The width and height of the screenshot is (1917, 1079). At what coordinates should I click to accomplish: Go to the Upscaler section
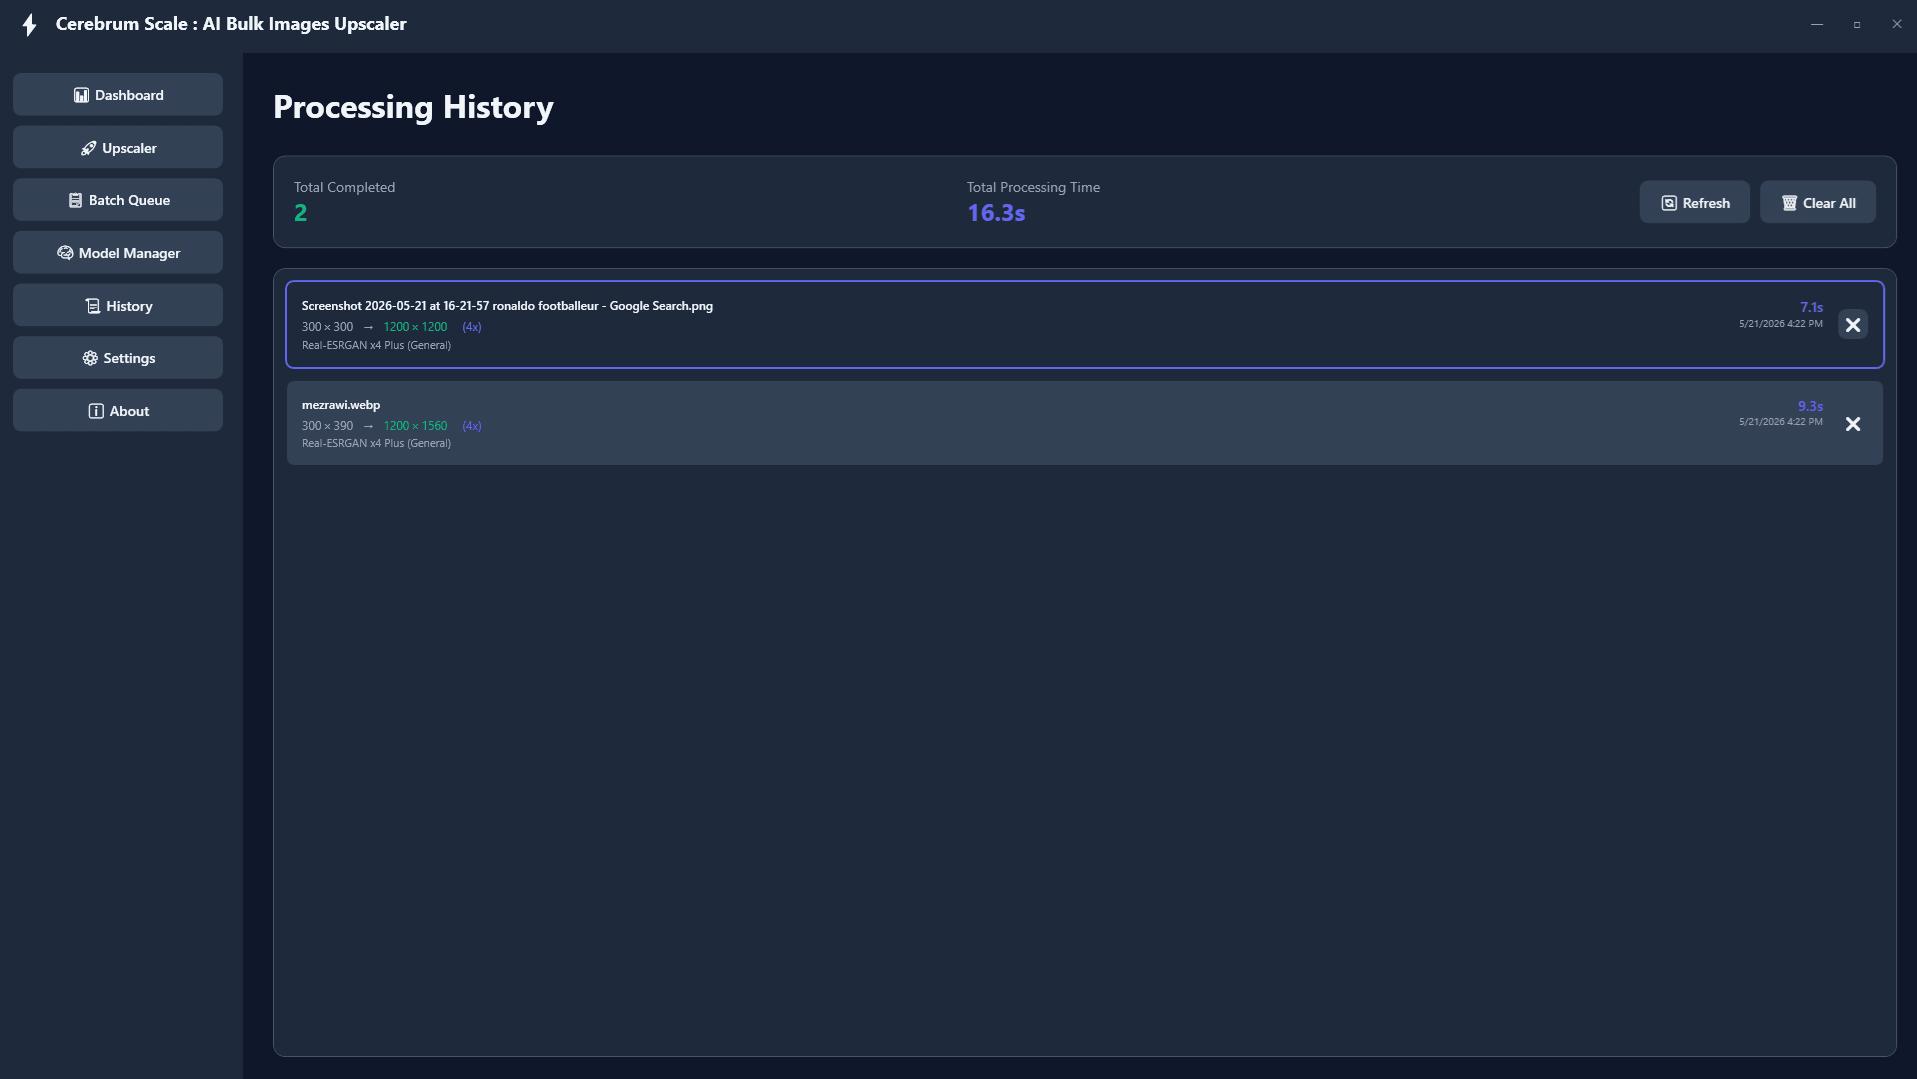[x=118, y=148]
